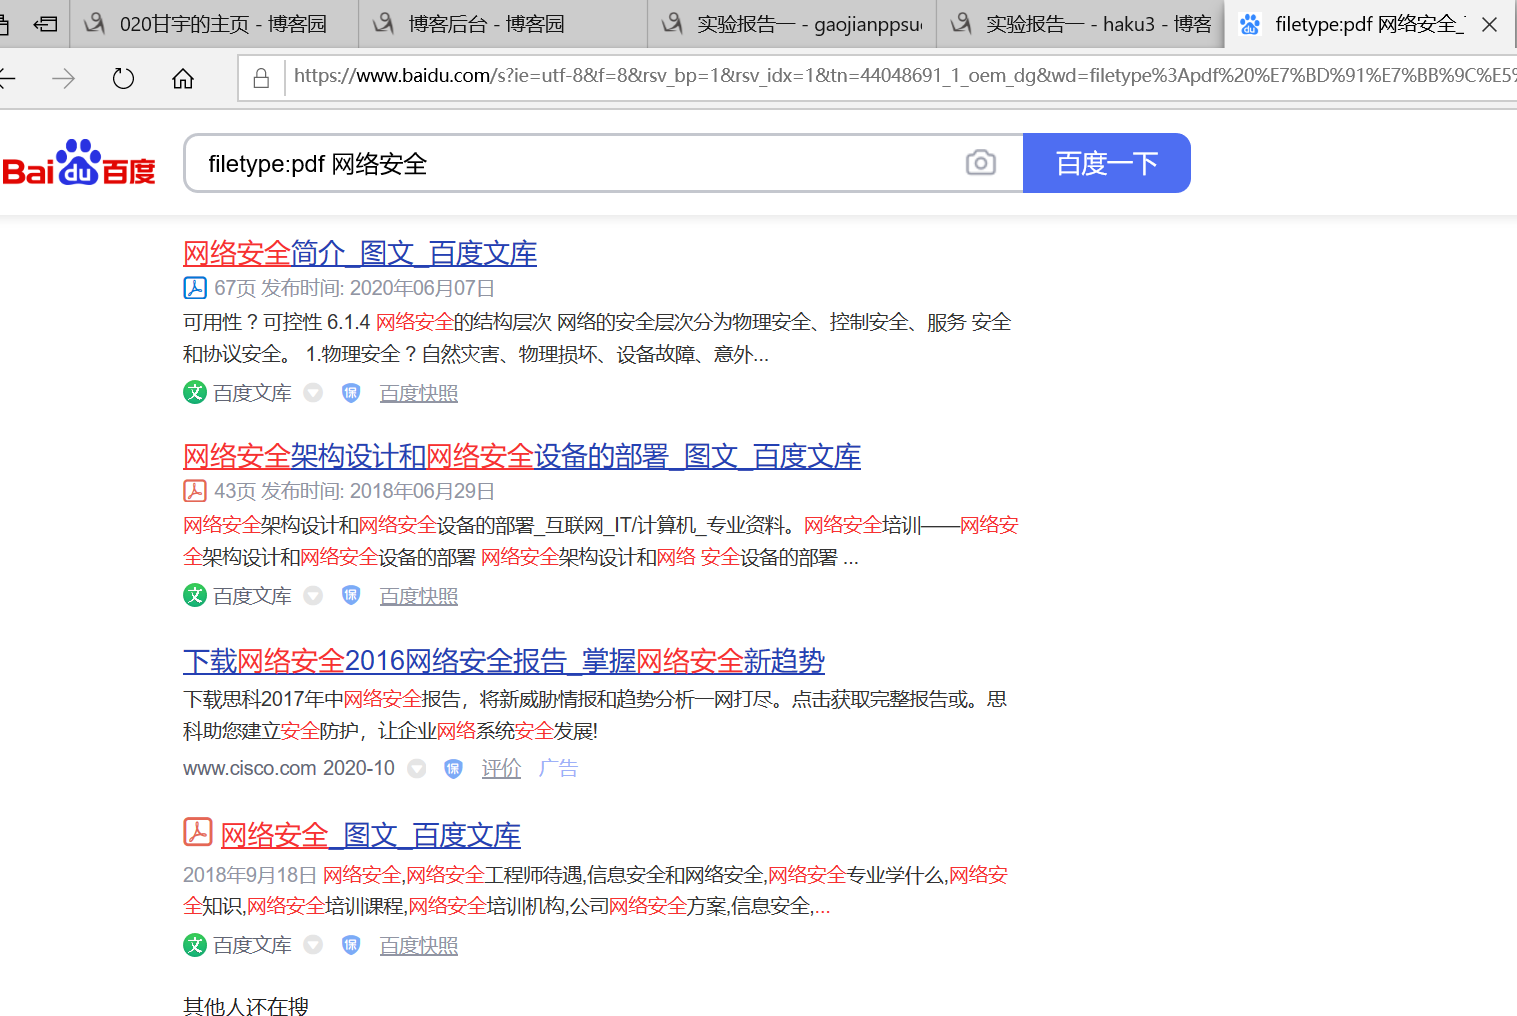This screenshot has width=1517, height=1016.
Task: Close the 'filetype:pdf 网络安全' tab
Action: pyautogui.click(x=1489, y=24)
